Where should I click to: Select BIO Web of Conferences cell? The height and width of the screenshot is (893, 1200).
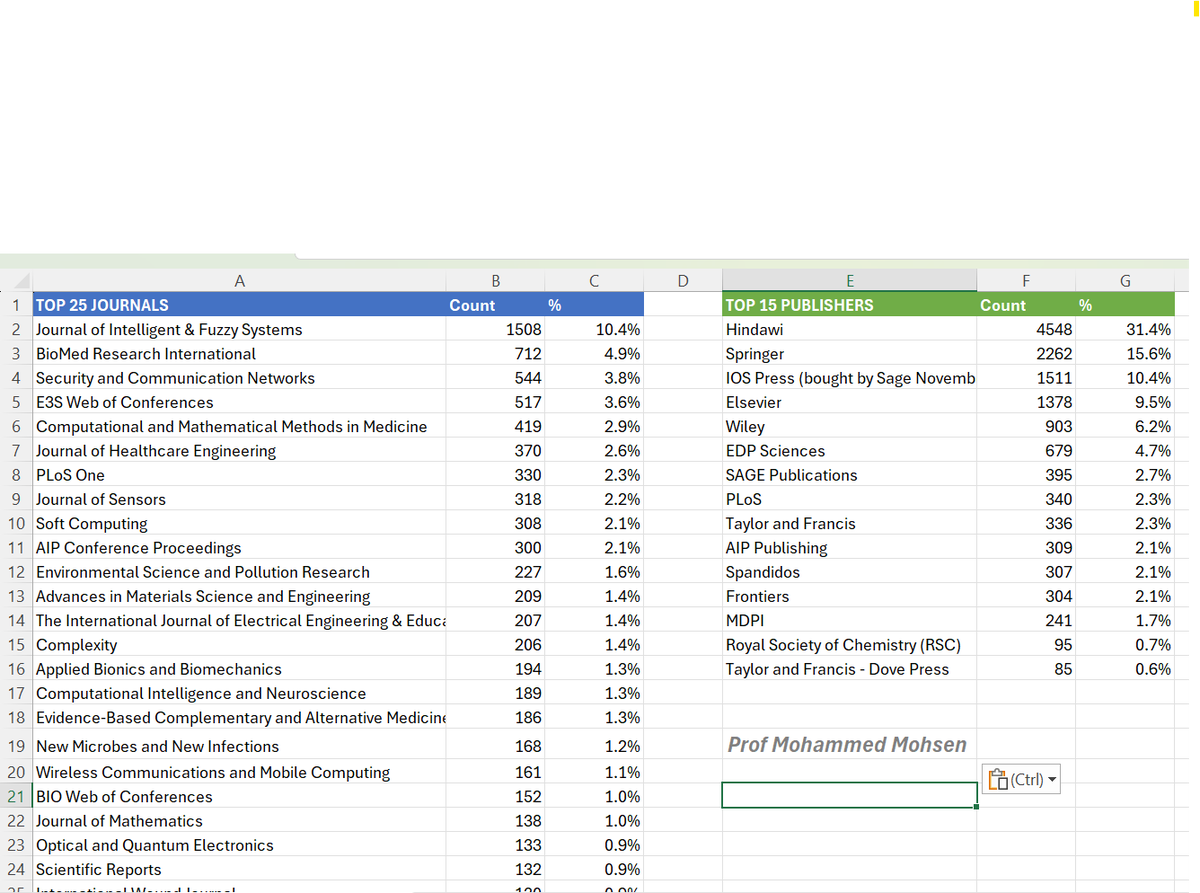click(239, 796)
